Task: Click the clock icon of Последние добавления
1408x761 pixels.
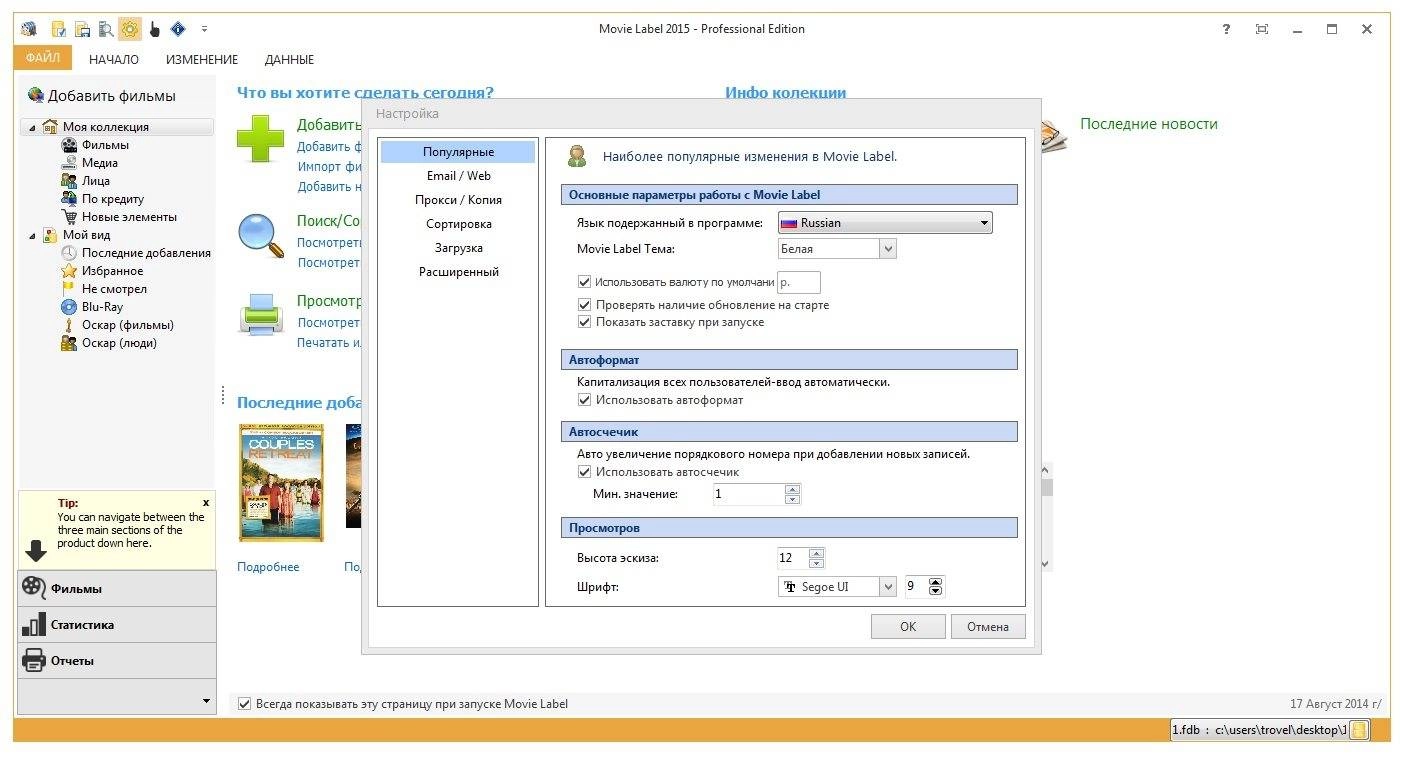Action: [69, 253]
